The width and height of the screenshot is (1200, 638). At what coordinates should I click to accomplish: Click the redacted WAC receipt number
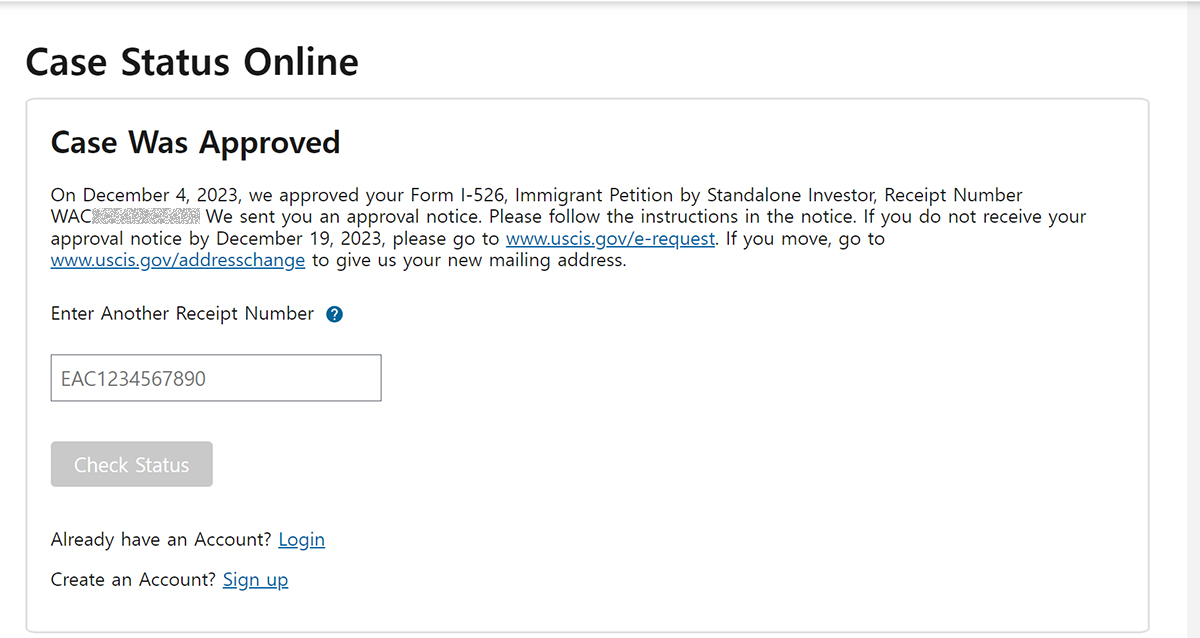point(126,217)
